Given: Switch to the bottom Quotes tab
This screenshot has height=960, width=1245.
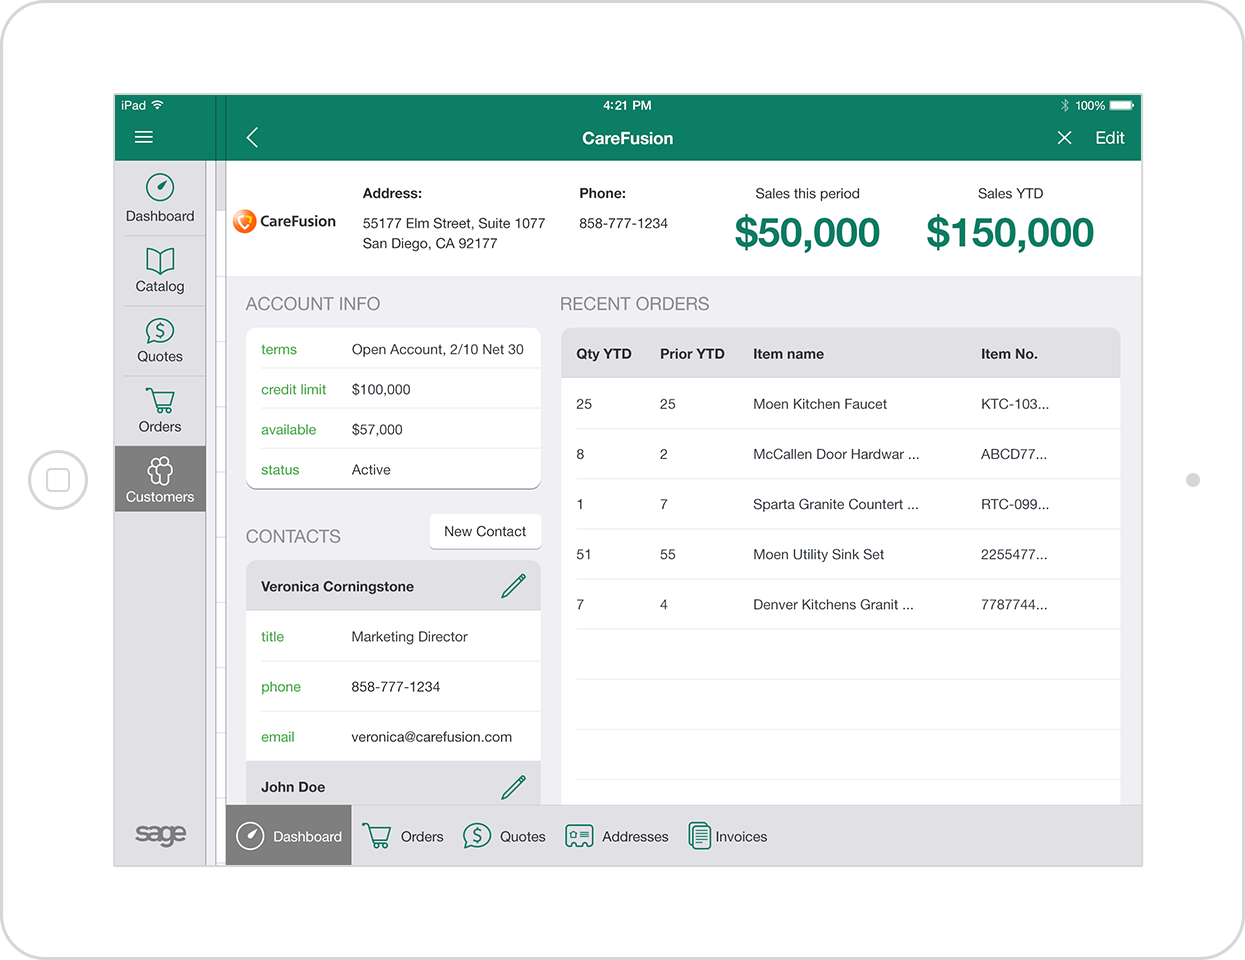Looking at the screenshot, I should 505,836.
